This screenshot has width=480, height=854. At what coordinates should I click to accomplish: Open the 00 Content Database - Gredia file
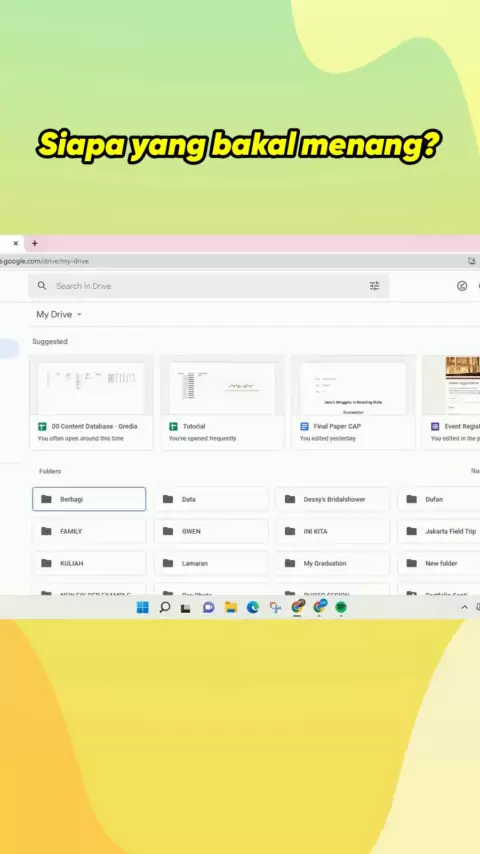[x=91, y=402]
